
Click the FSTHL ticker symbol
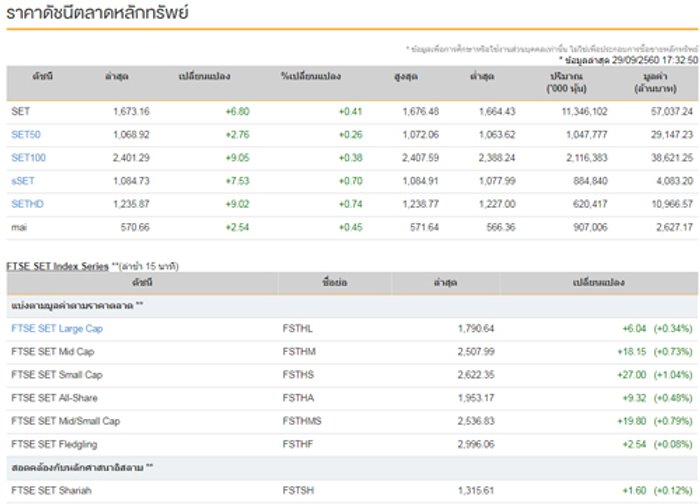click(x=297, y=329)
